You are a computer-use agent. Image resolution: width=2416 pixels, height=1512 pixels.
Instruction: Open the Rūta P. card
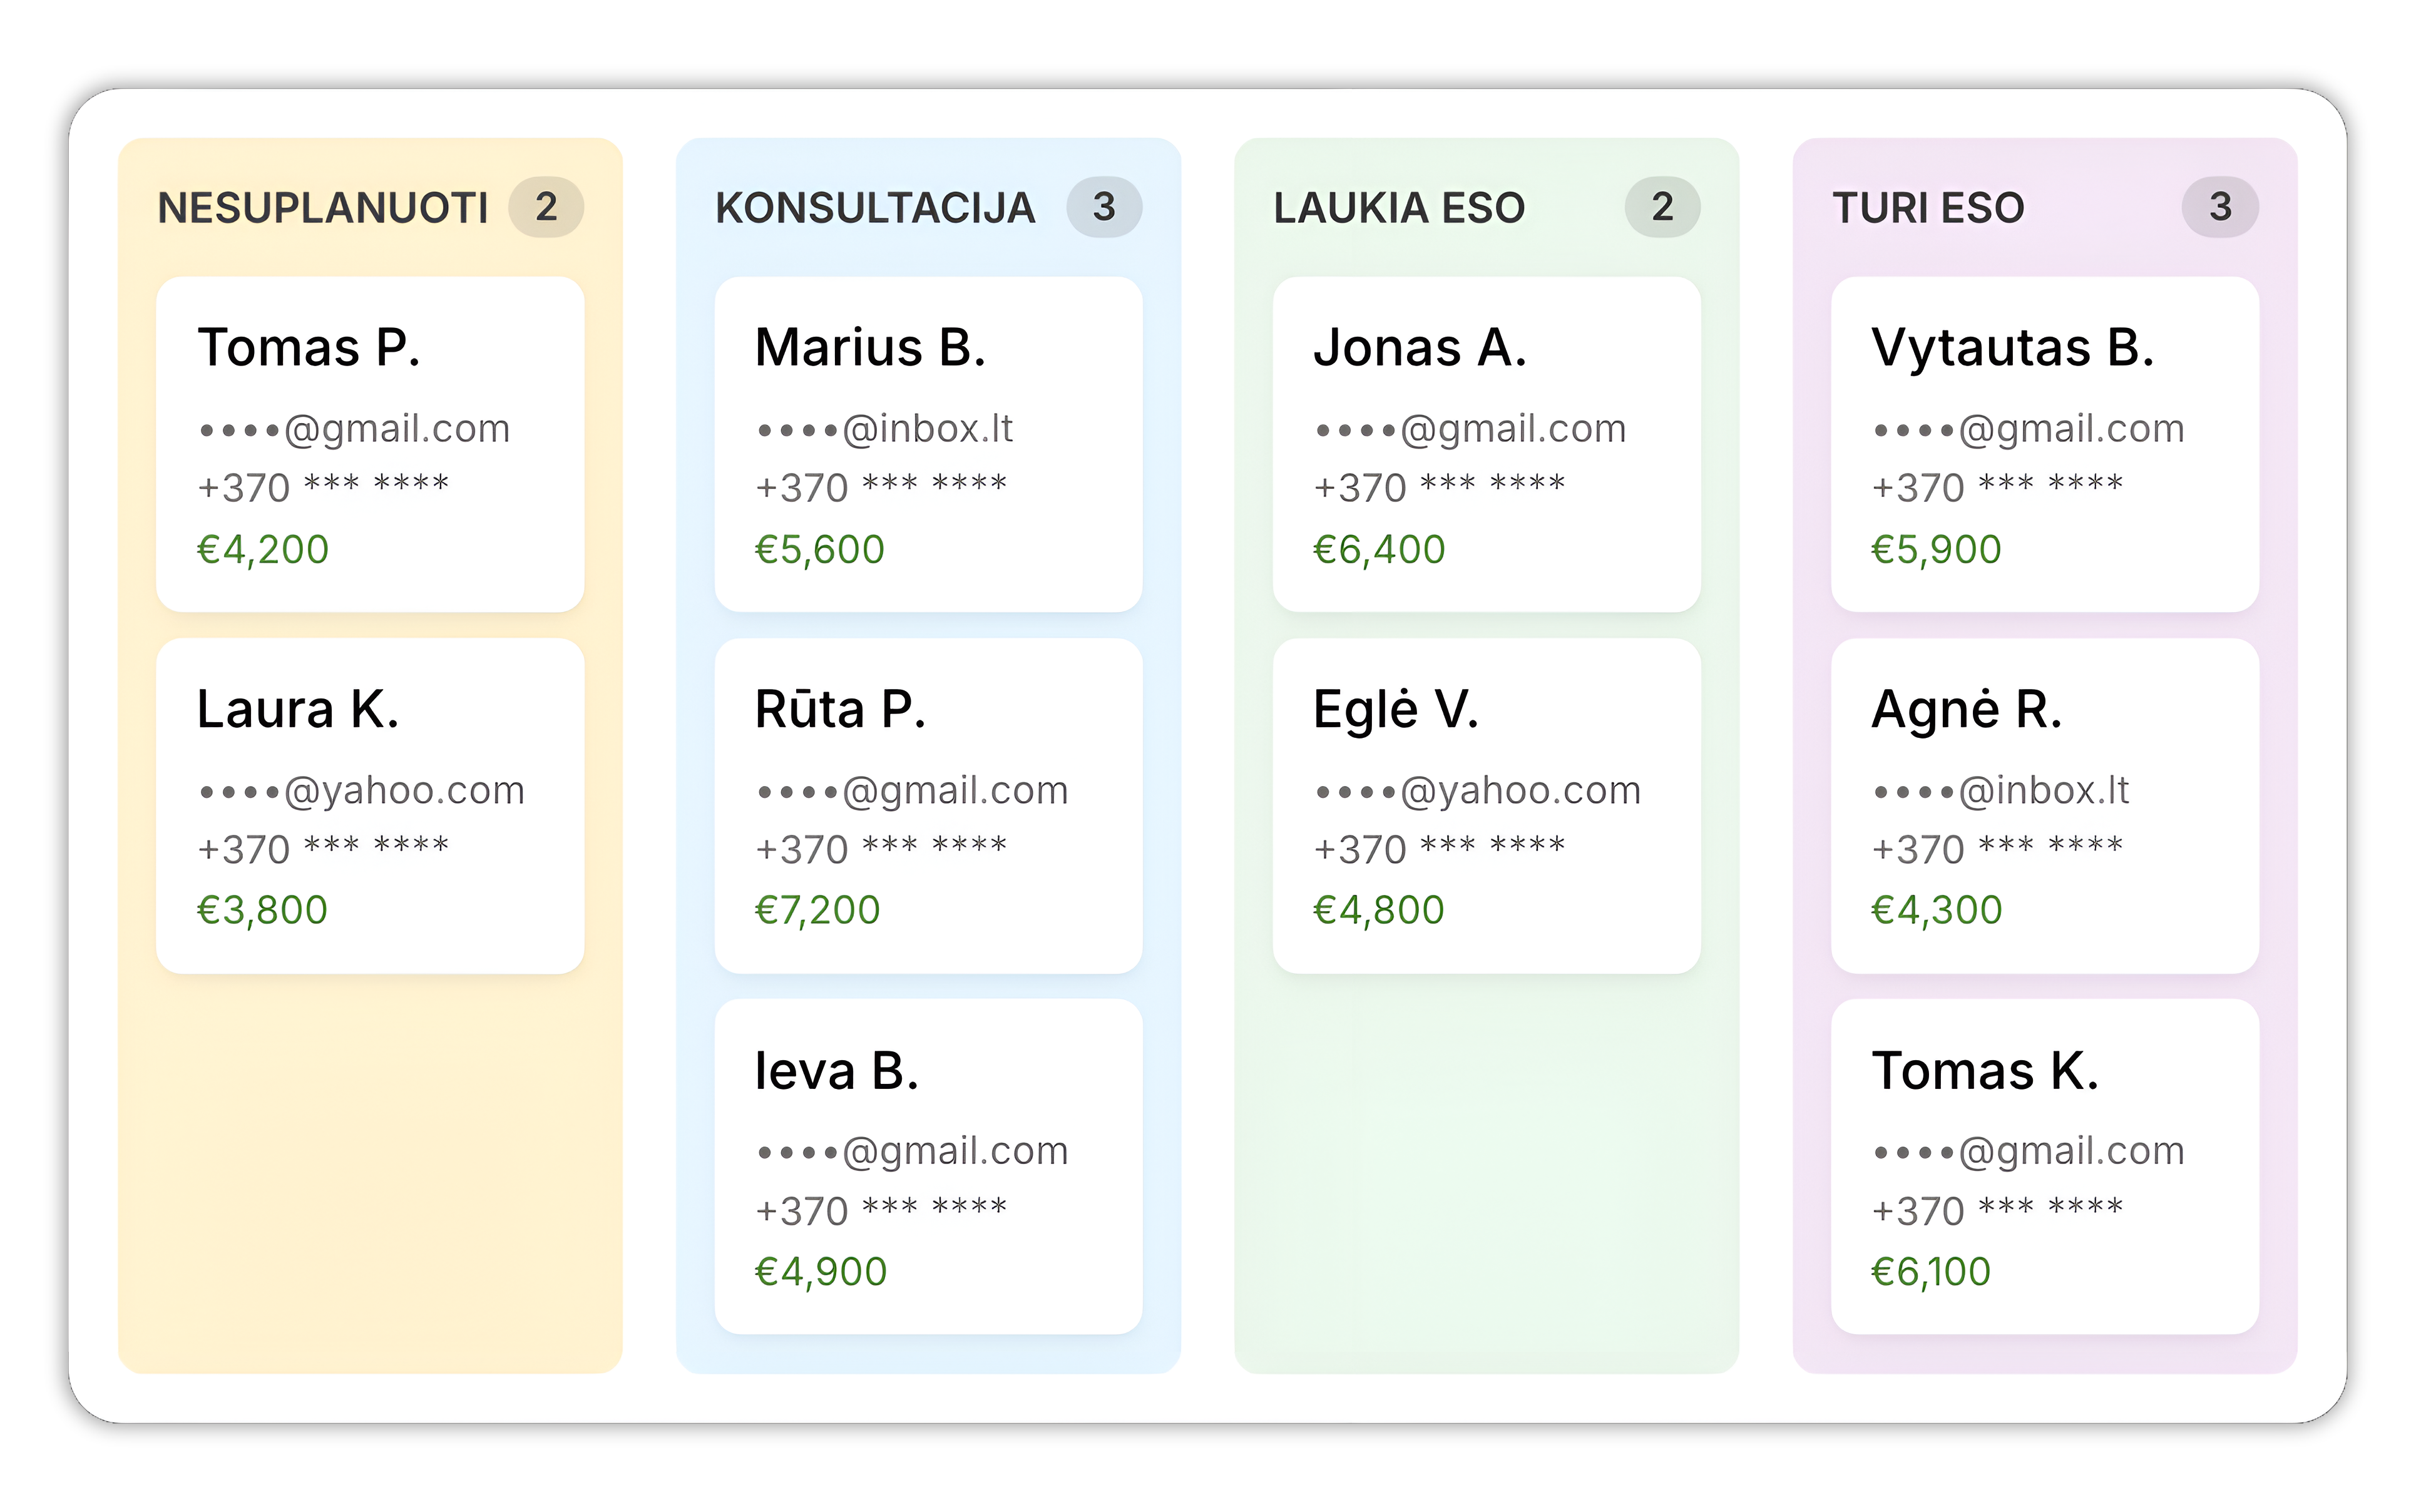(x=928, y=806)
